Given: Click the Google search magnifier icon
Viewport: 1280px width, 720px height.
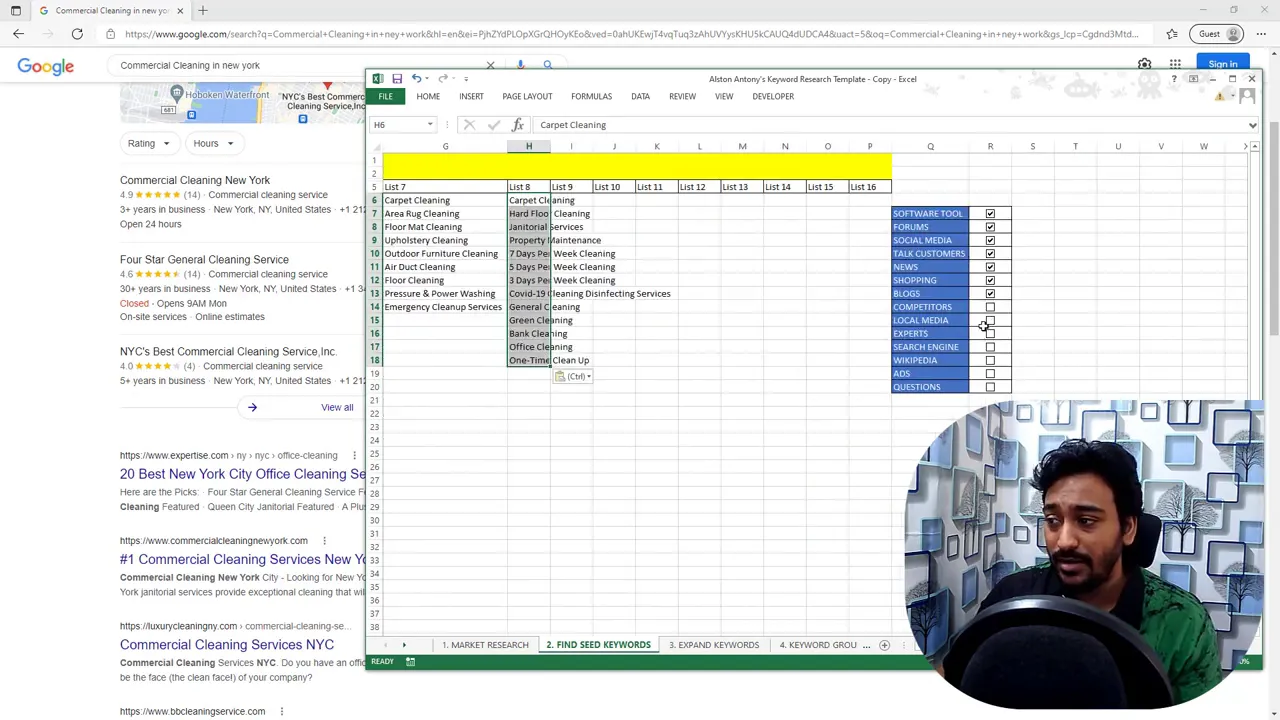Looking at the screenshot, I should pyautogui.click(x=547, y=64).
